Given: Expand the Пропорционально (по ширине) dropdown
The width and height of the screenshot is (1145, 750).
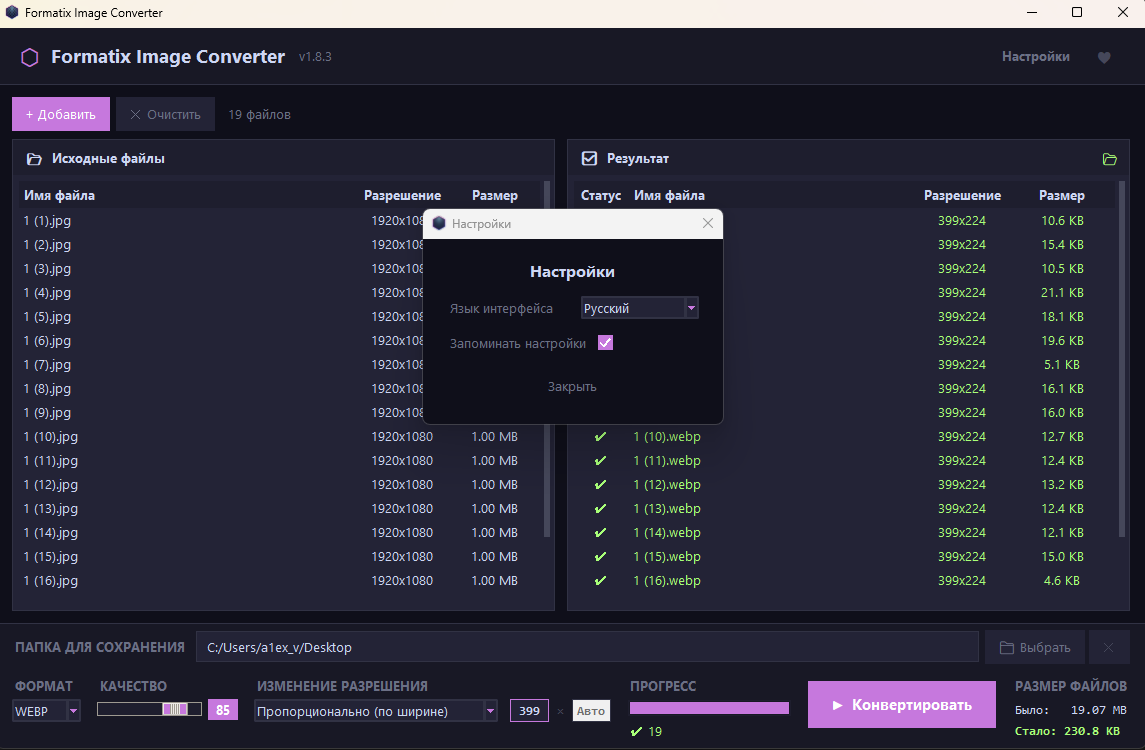Looking at the screenshot, I should (x=375, y=711).
